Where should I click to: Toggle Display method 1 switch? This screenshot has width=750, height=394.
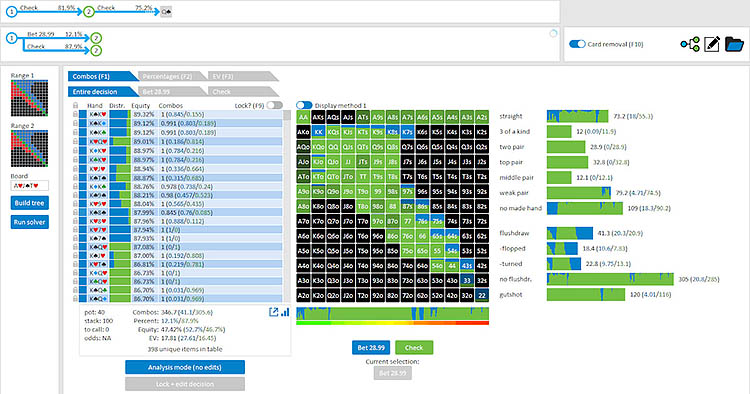point(304,105)
